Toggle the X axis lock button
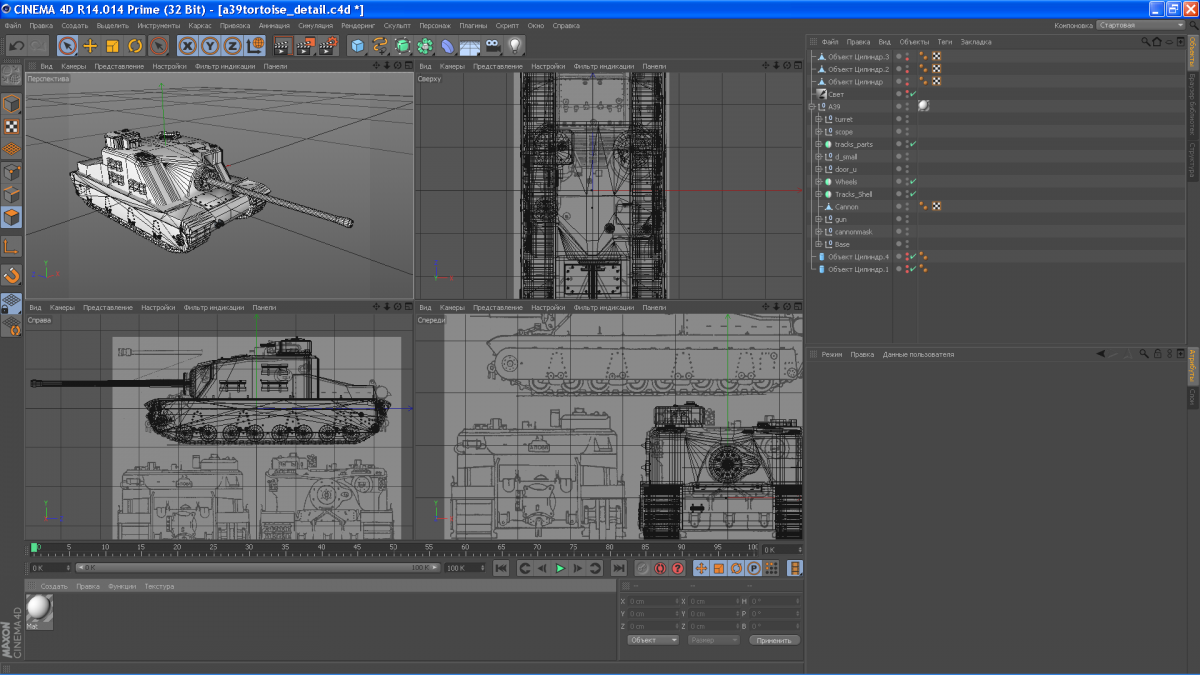The height and width of the screenshot is (675, 1200). (x=187, y=45)
